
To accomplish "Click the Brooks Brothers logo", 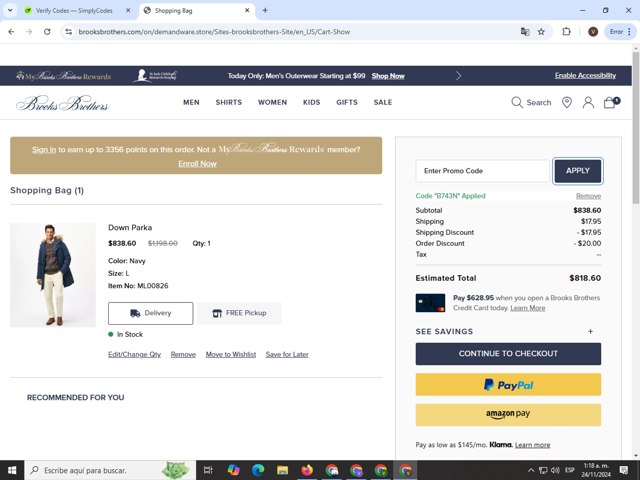I will (63, 103).
